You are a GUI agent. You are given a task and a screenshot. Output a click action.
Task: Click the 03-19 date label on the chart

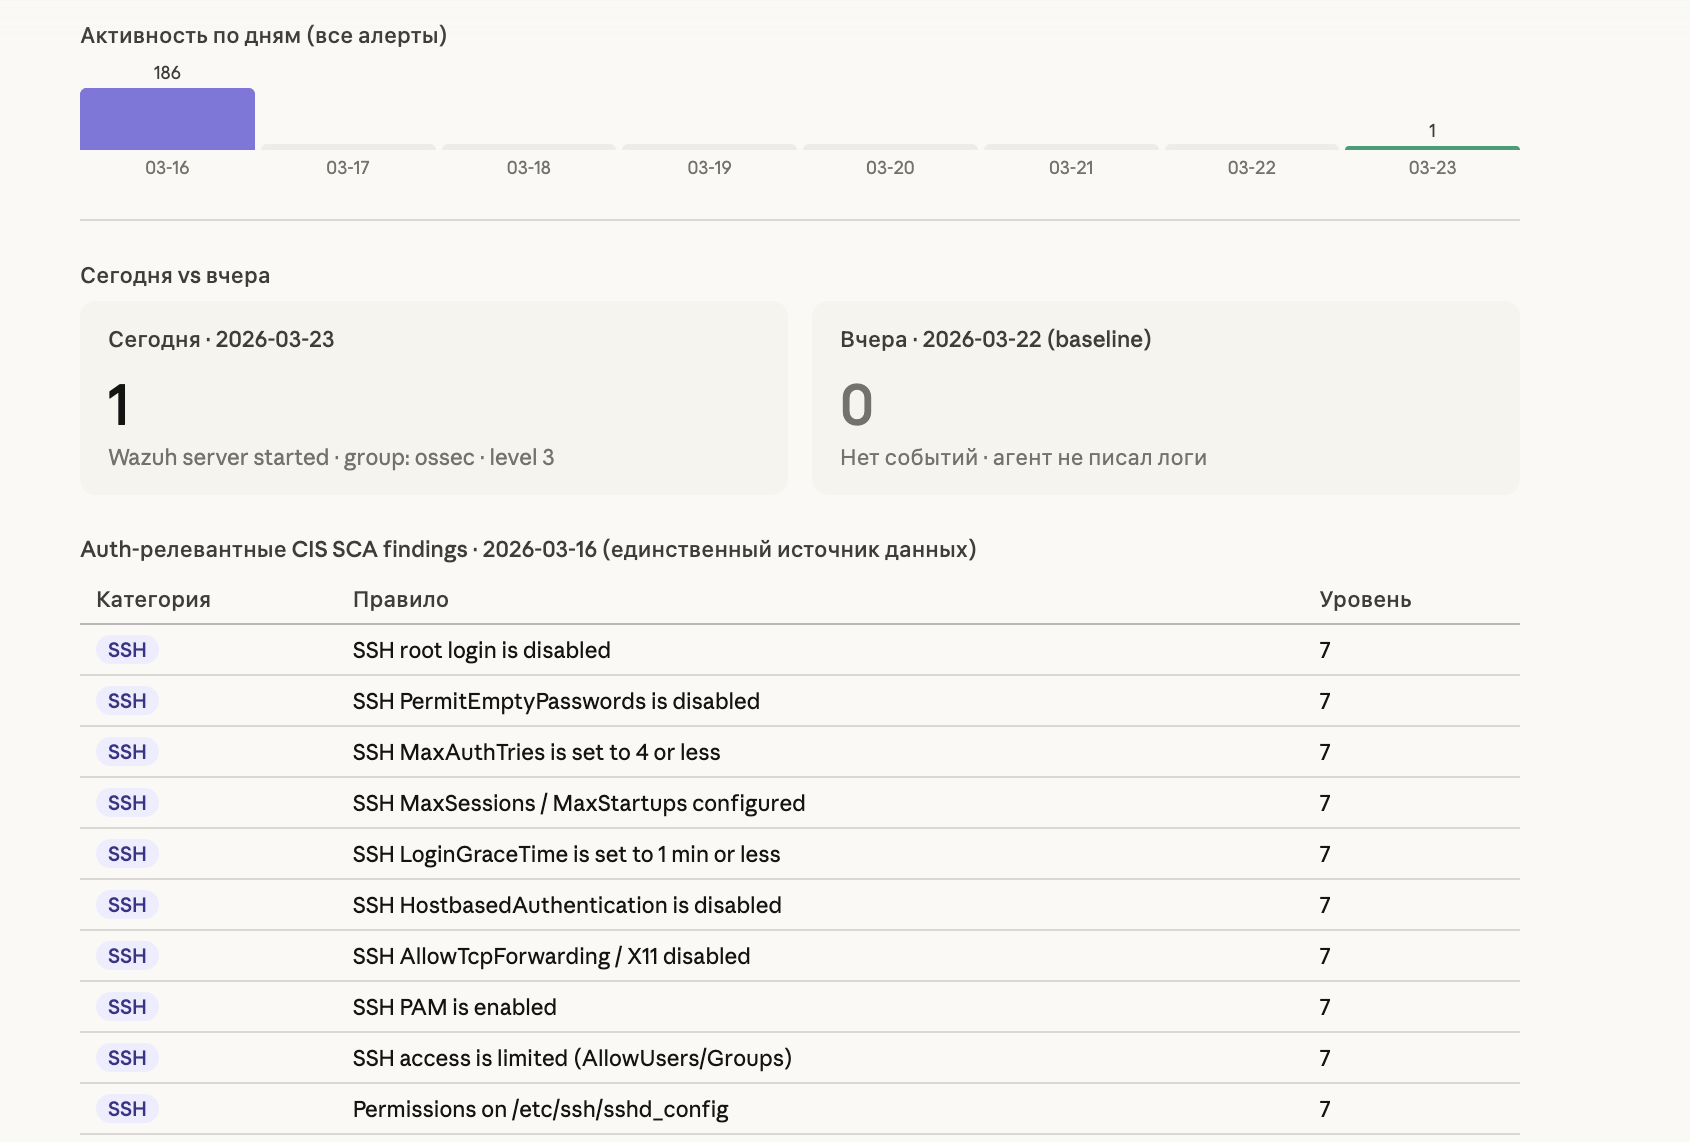[709, 168]
